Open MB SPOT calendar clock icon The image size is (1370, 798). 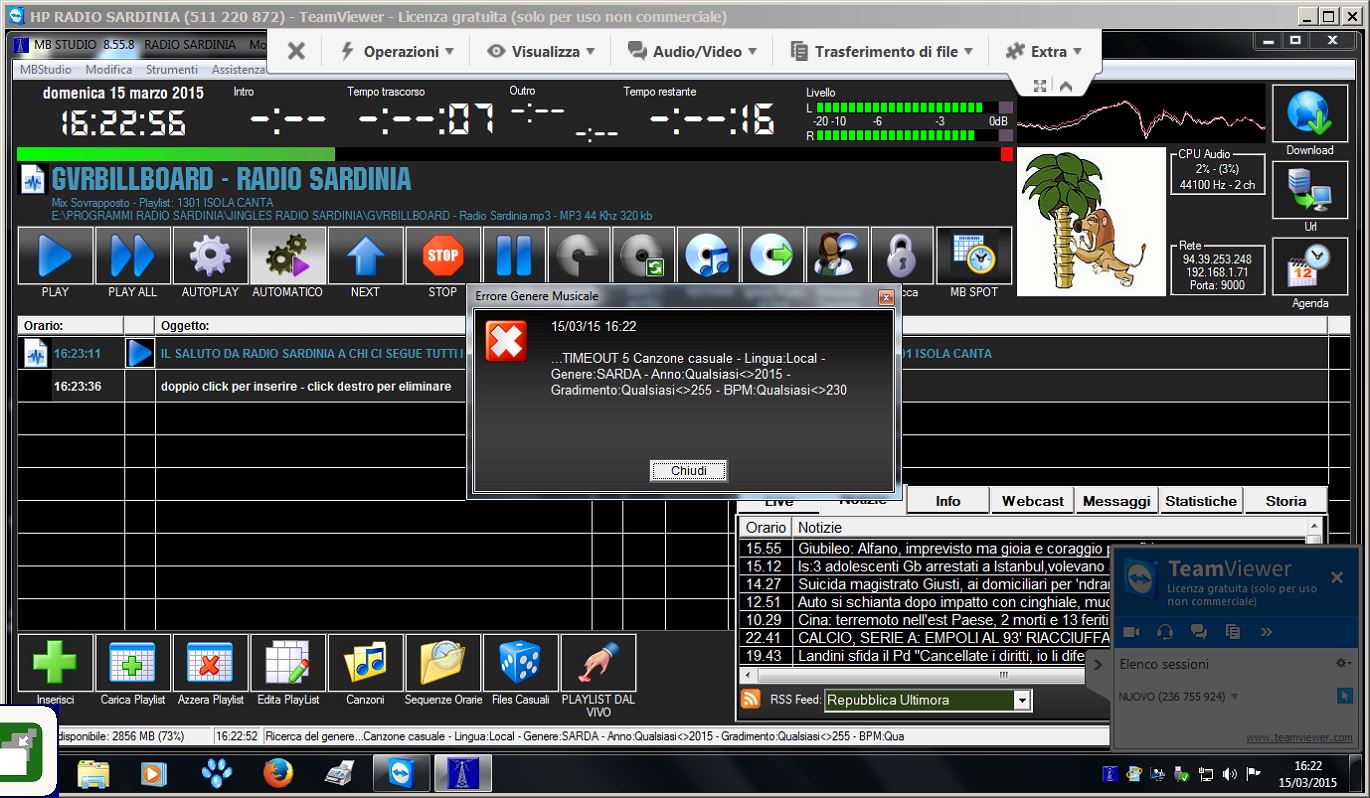tap(973, 256)
